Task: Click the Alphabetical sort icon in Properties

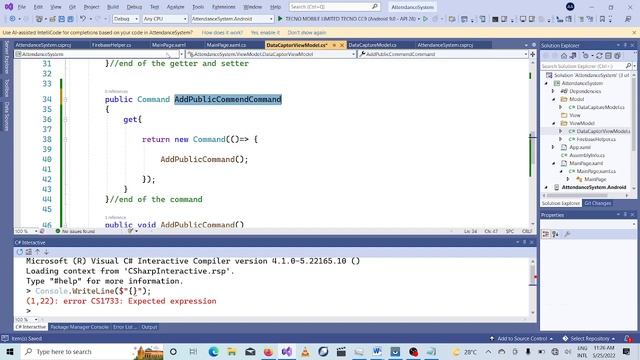Action: click(555, 234)
